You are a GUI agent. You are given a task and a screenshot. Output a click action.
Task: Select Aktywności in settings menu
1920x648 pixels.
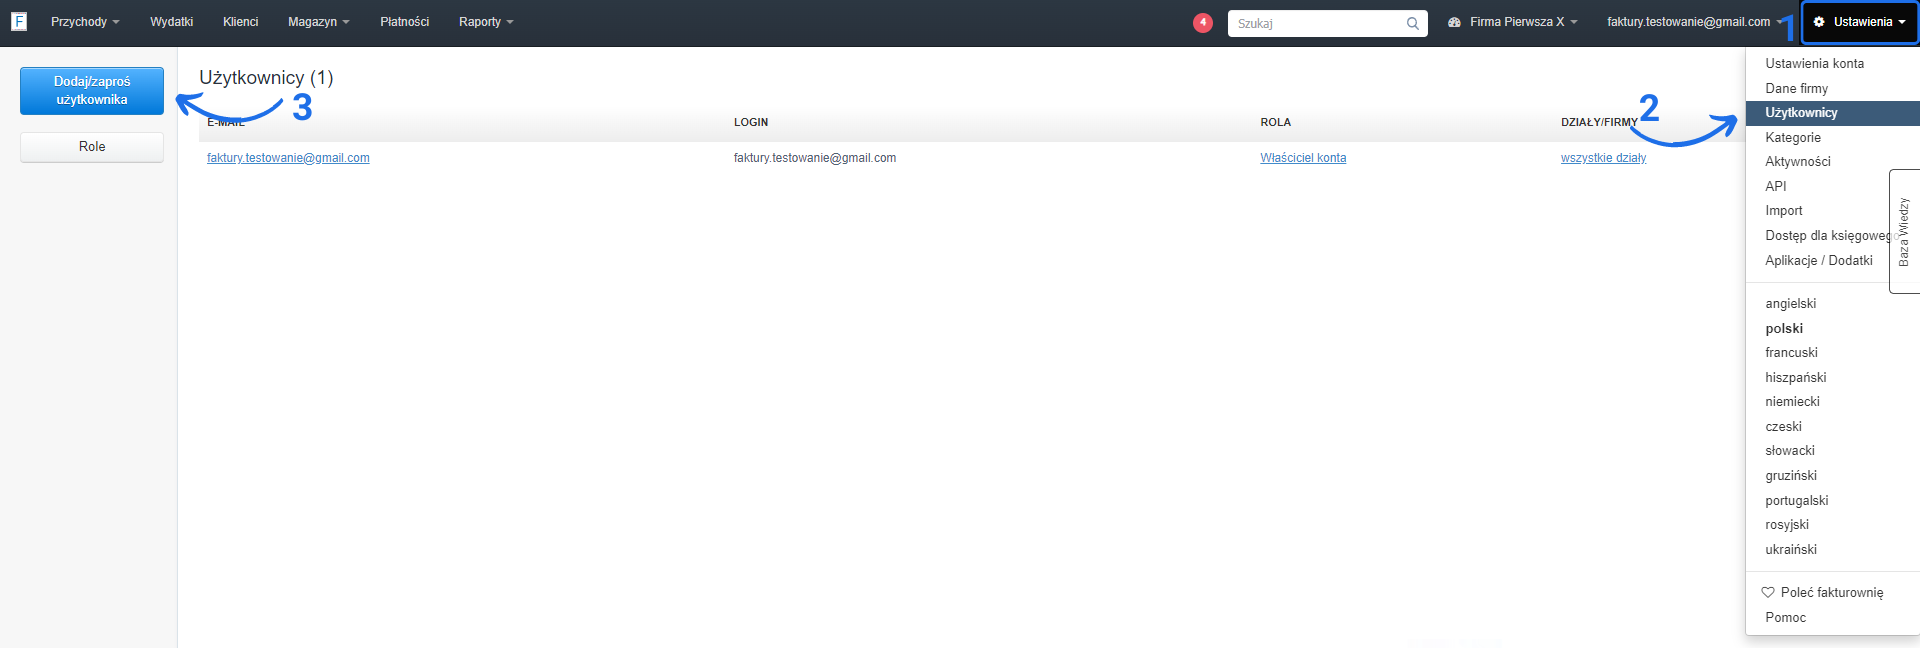tap(1797, 161)
